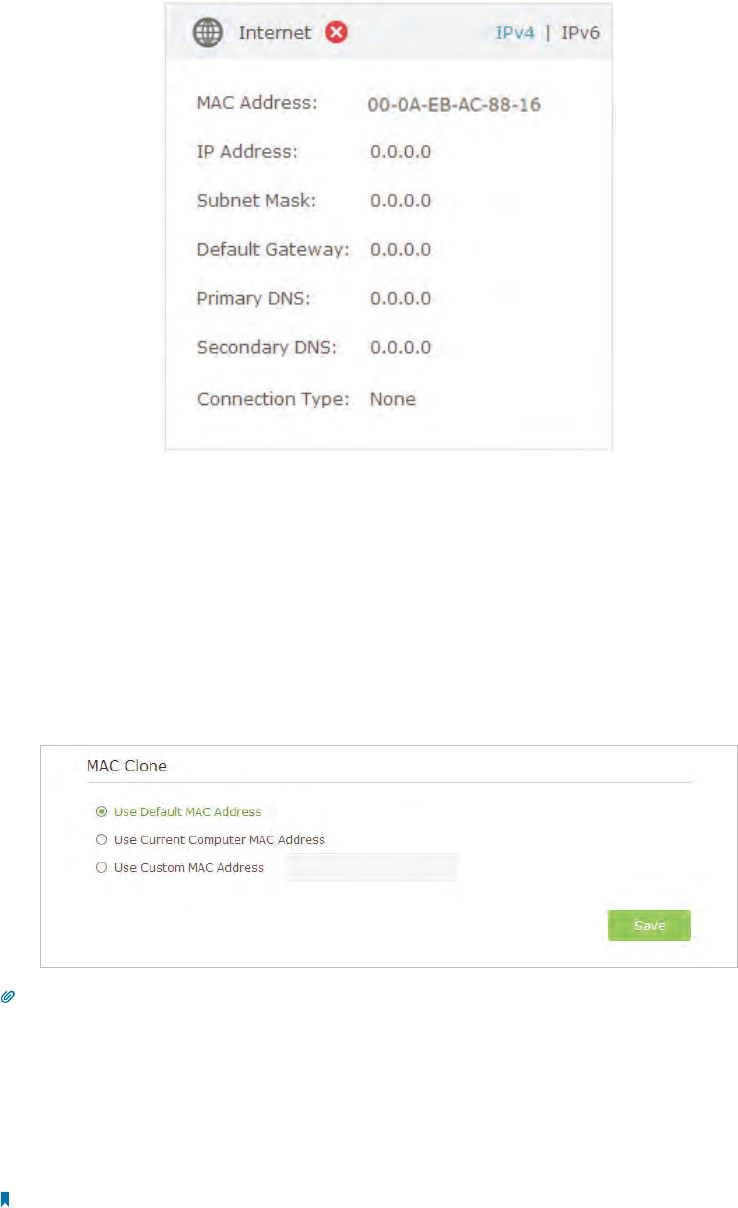The width and height of the screenshot is (738, 1208).
Task: Click the green Save button
Action: 649,926
